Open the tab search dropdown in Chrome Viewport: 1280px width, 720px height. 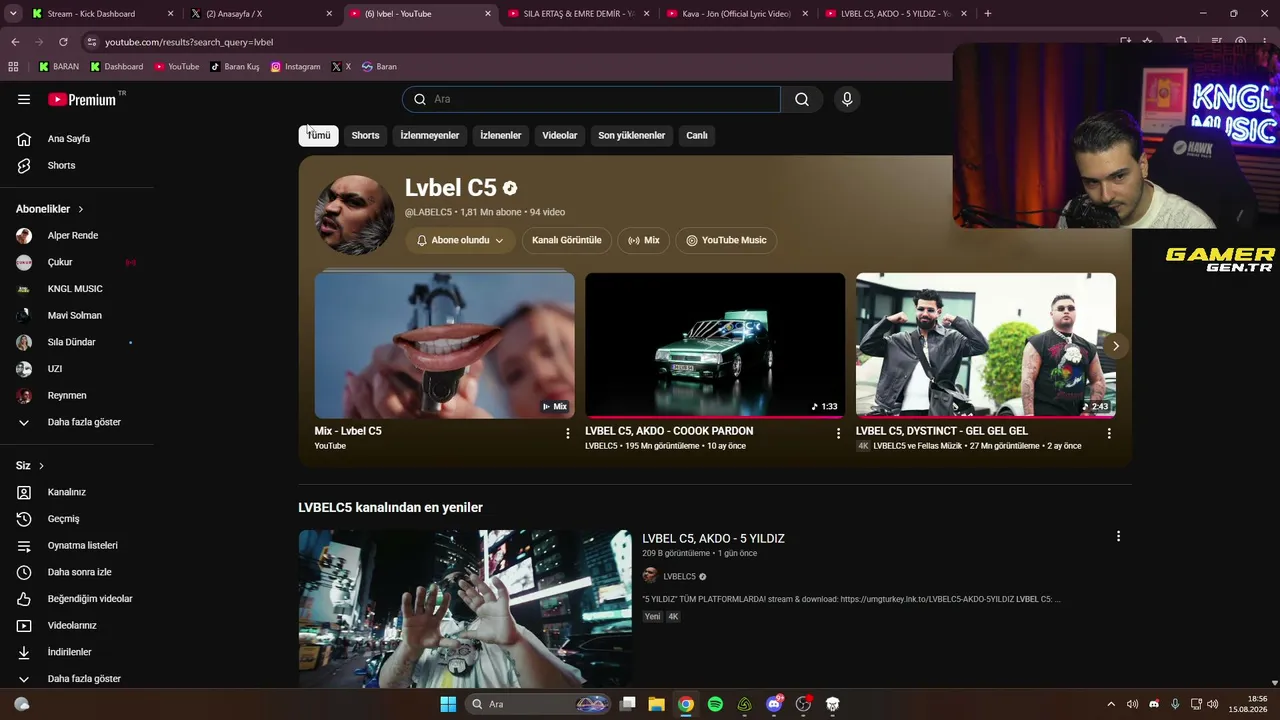[x=13, y=14]
